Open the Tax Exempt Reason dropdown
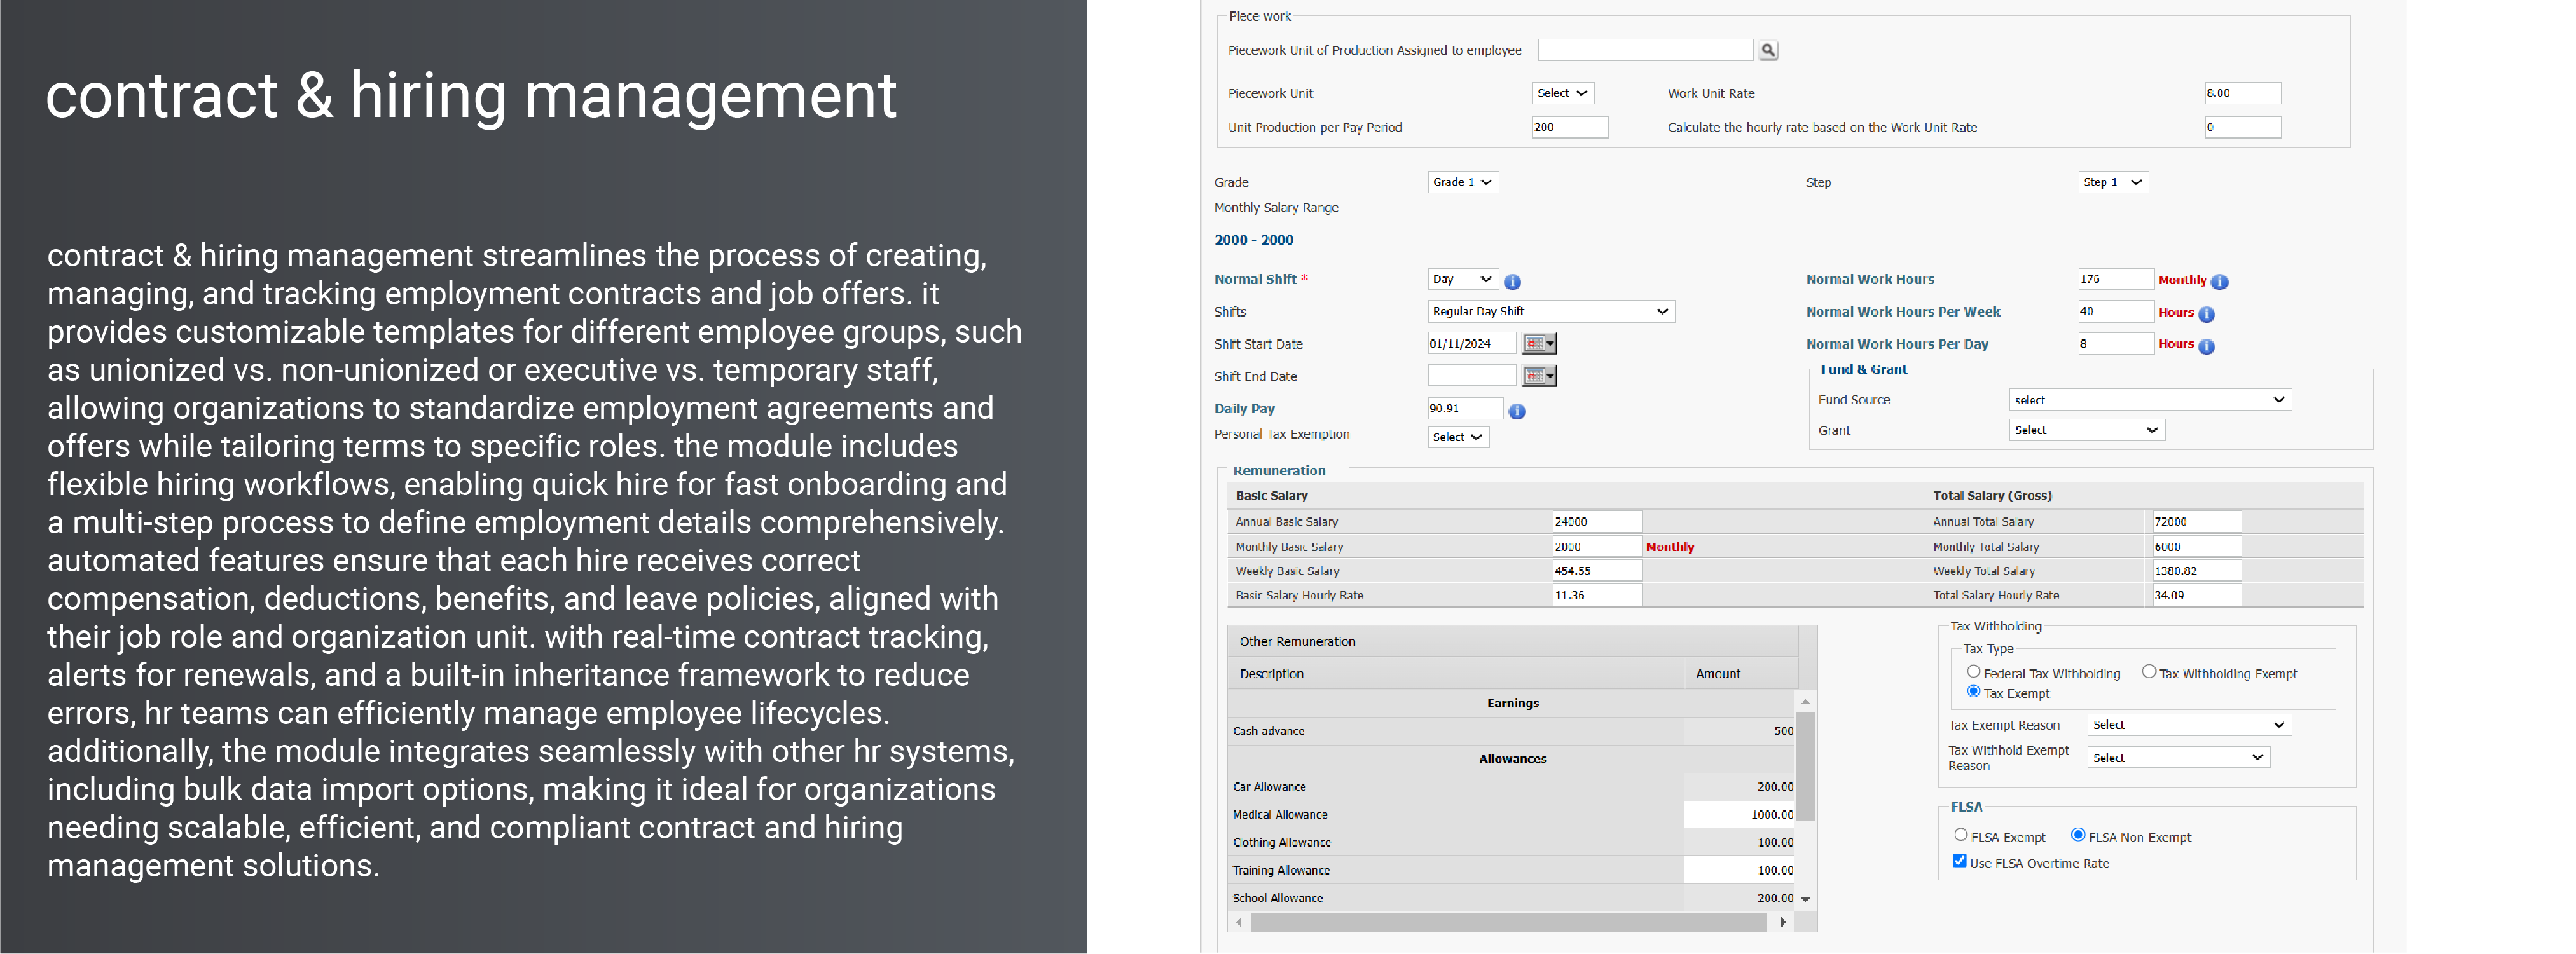The height and width of the screenshot is (954, 2576). point(2189,725)
